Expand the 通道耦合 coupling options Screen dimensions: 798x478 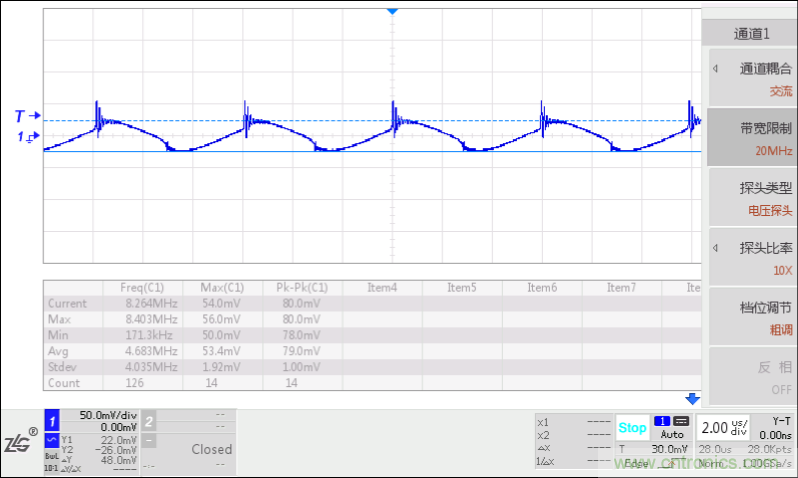point(752,78)
